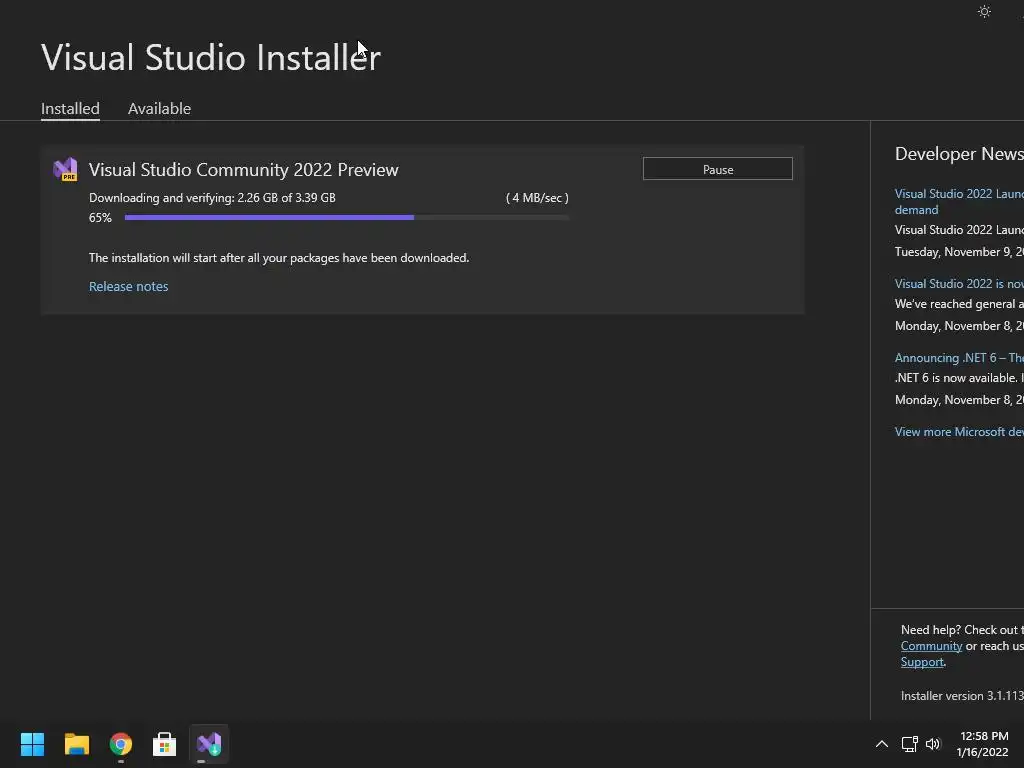Launch Google Chrome from the taskbar
The height and width of the screenshot is (768, 1024).
click(121, 744)
